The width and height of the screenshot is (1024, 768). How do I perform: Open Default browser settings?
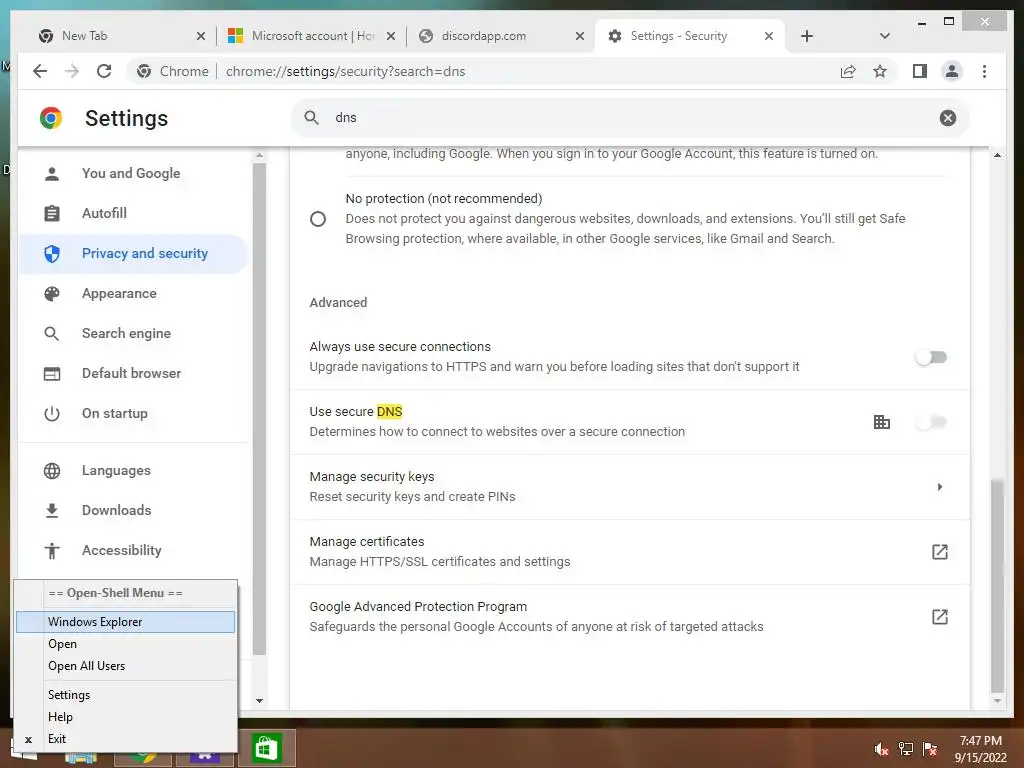pos(133,373)
